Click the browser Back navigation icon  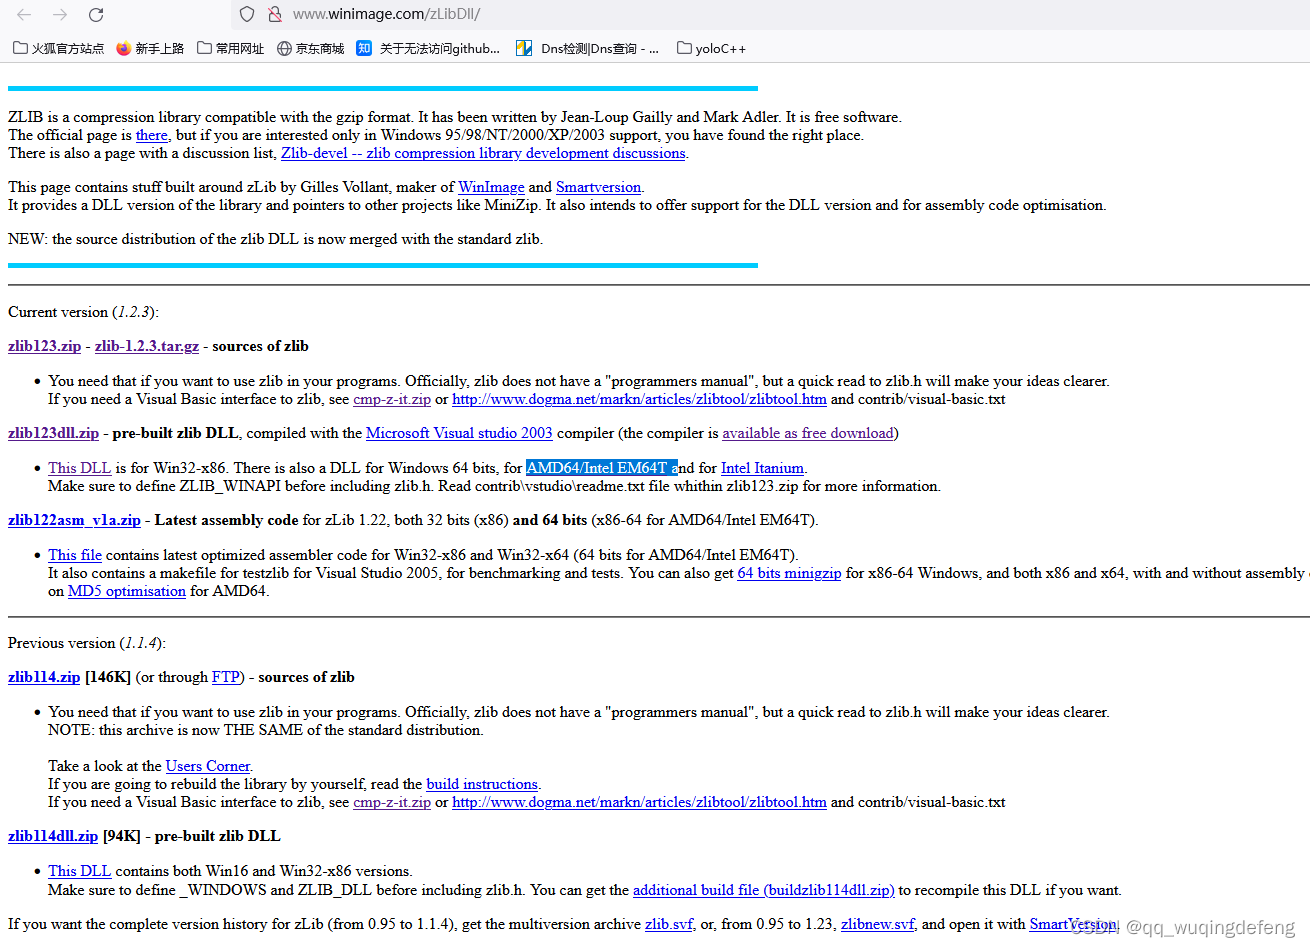[24, 14]
